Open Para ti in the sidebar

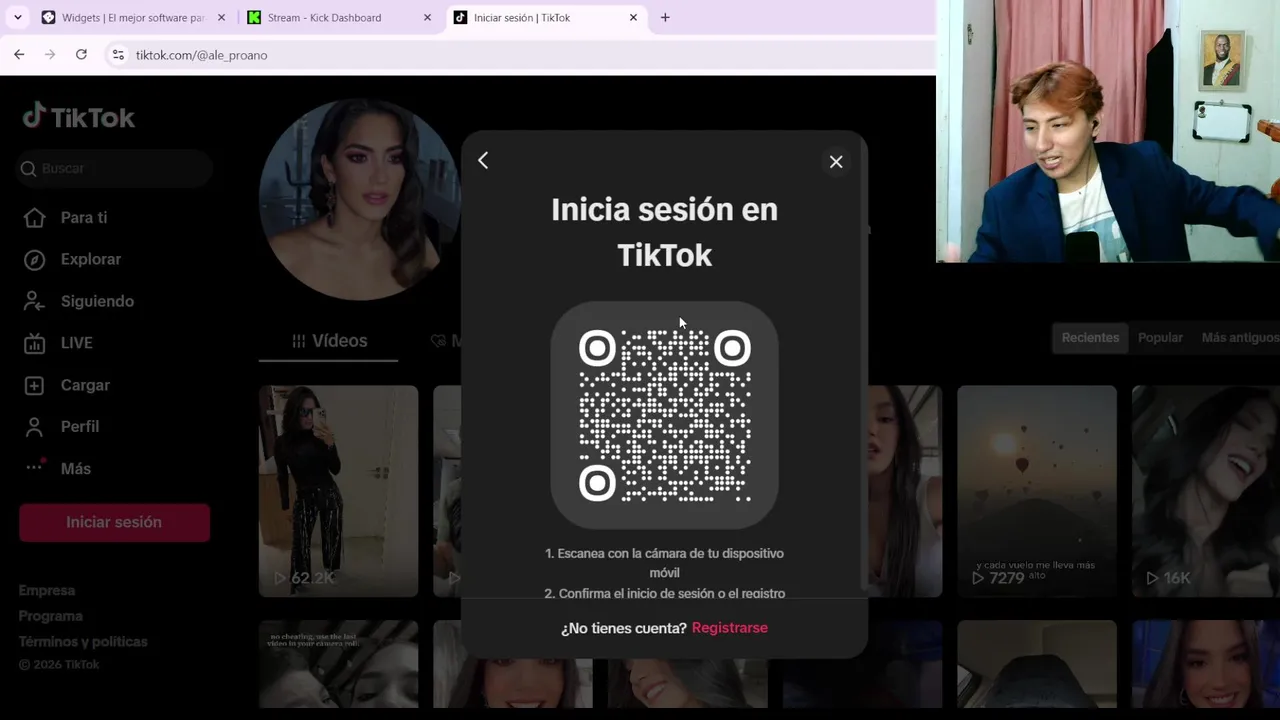[x=84, y=217]
